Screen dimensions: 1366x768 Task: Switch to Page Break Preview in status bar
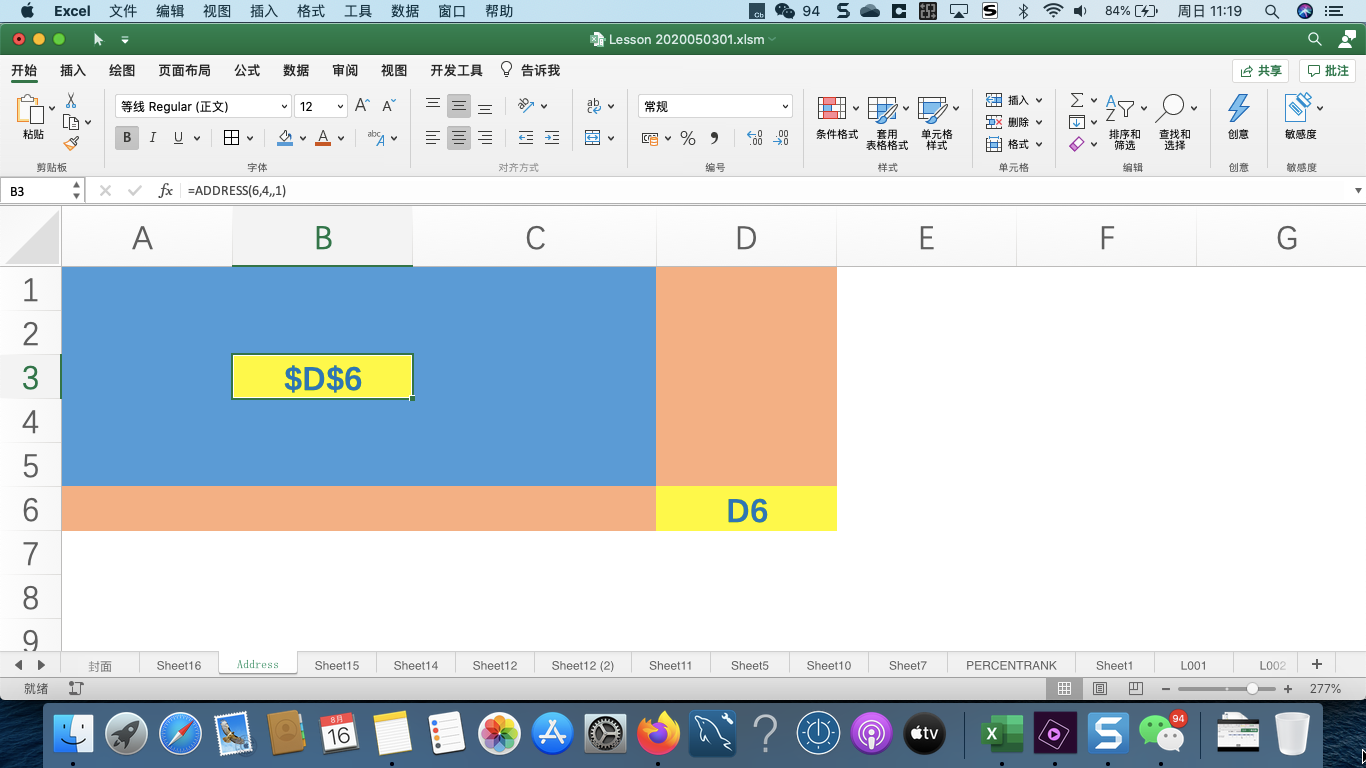[1135, 689]
